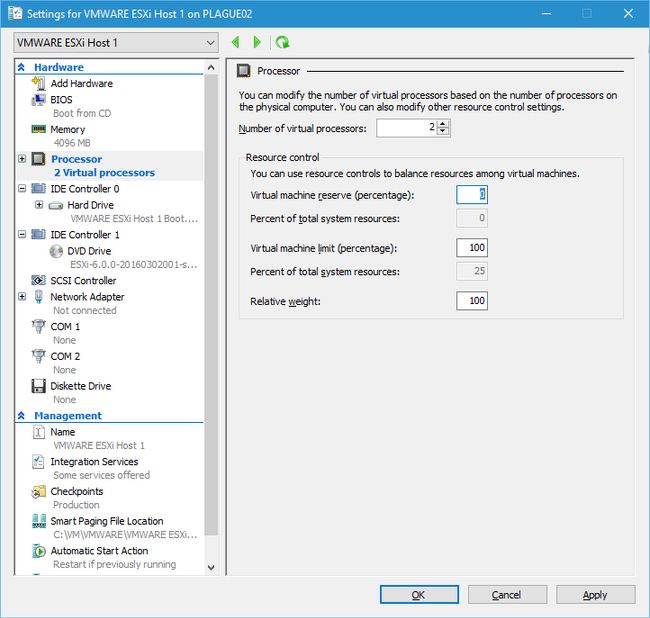Image resolution: width=650 pixels, height=618 pixels.
Task: Click 'Not connected' under Network Adapter
Action: coord(85,310)
